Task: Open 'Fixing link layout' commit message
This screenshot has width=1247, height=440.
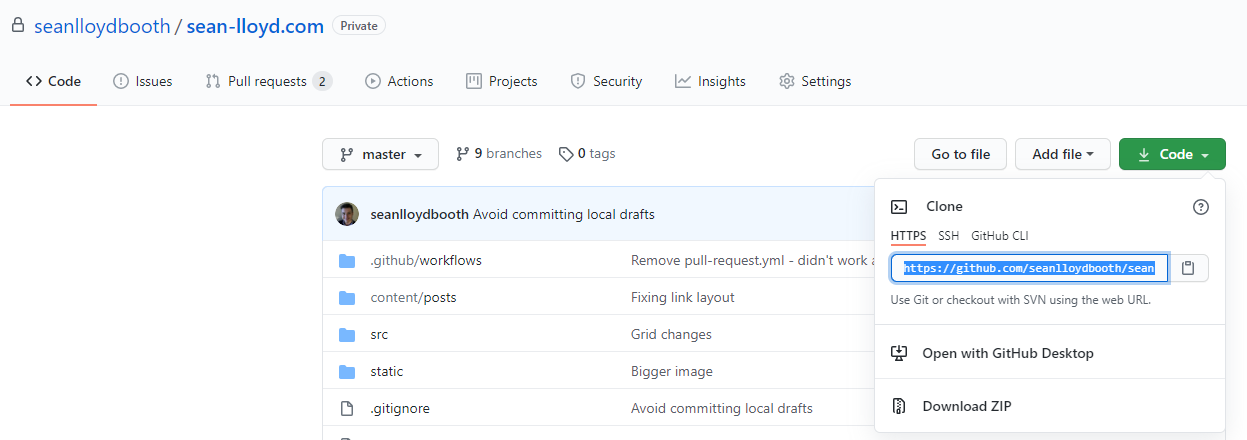Action: [683, 297]
